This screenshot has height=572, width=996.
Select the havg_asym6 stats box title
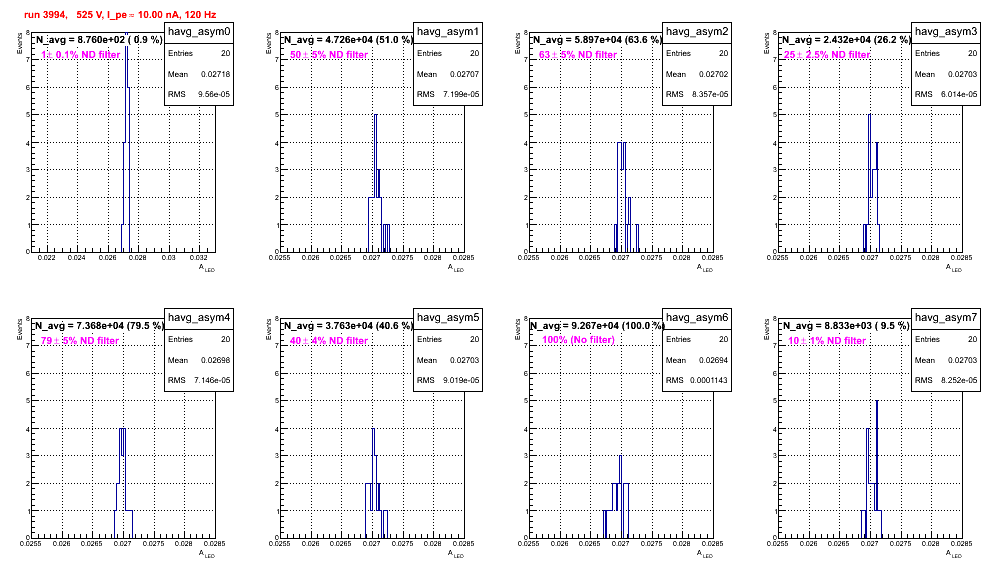[697, 317]
